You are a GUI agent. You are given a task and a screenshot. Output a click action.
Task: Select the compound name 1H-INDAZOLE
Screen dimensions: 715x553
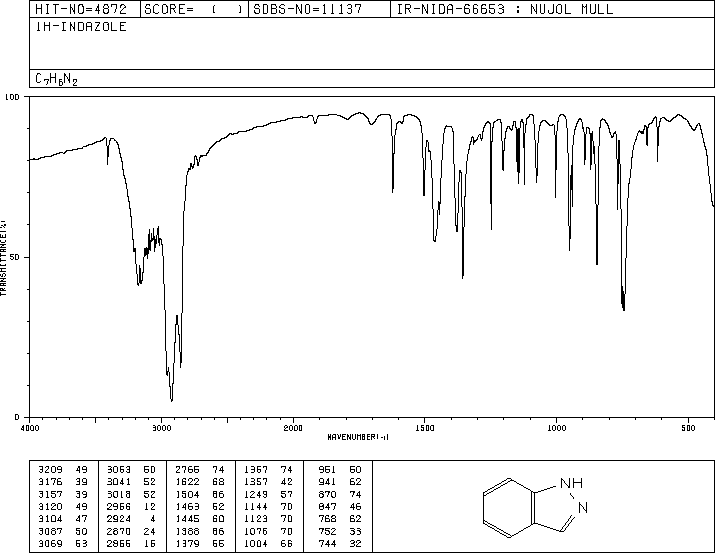[x=81, y=26]
